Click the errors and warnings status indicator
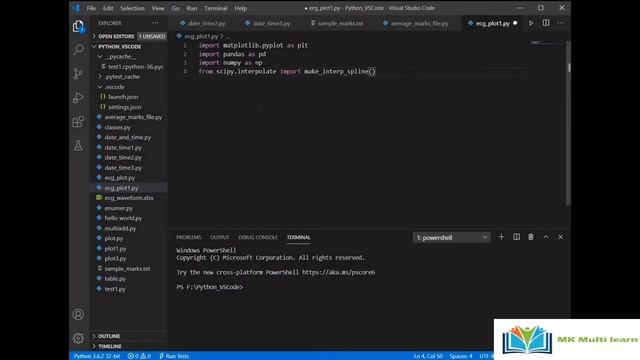This screenshot has height=360, width=640. tap(139, 356)
